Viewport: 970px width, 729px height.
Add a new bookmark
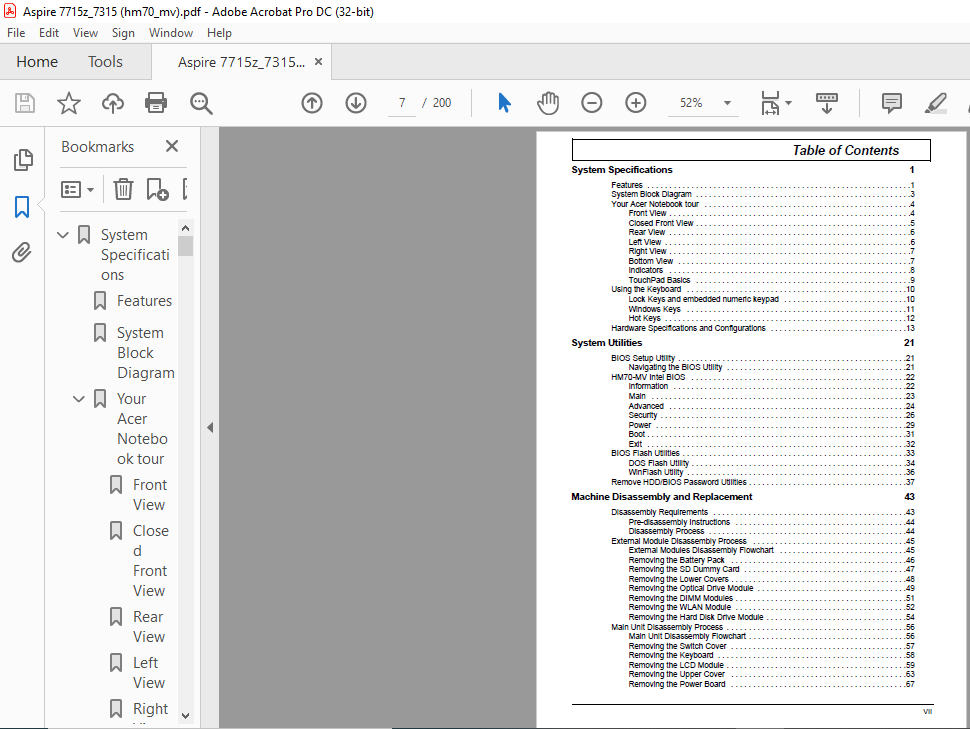pyautogui.click(x=157, y=189)
